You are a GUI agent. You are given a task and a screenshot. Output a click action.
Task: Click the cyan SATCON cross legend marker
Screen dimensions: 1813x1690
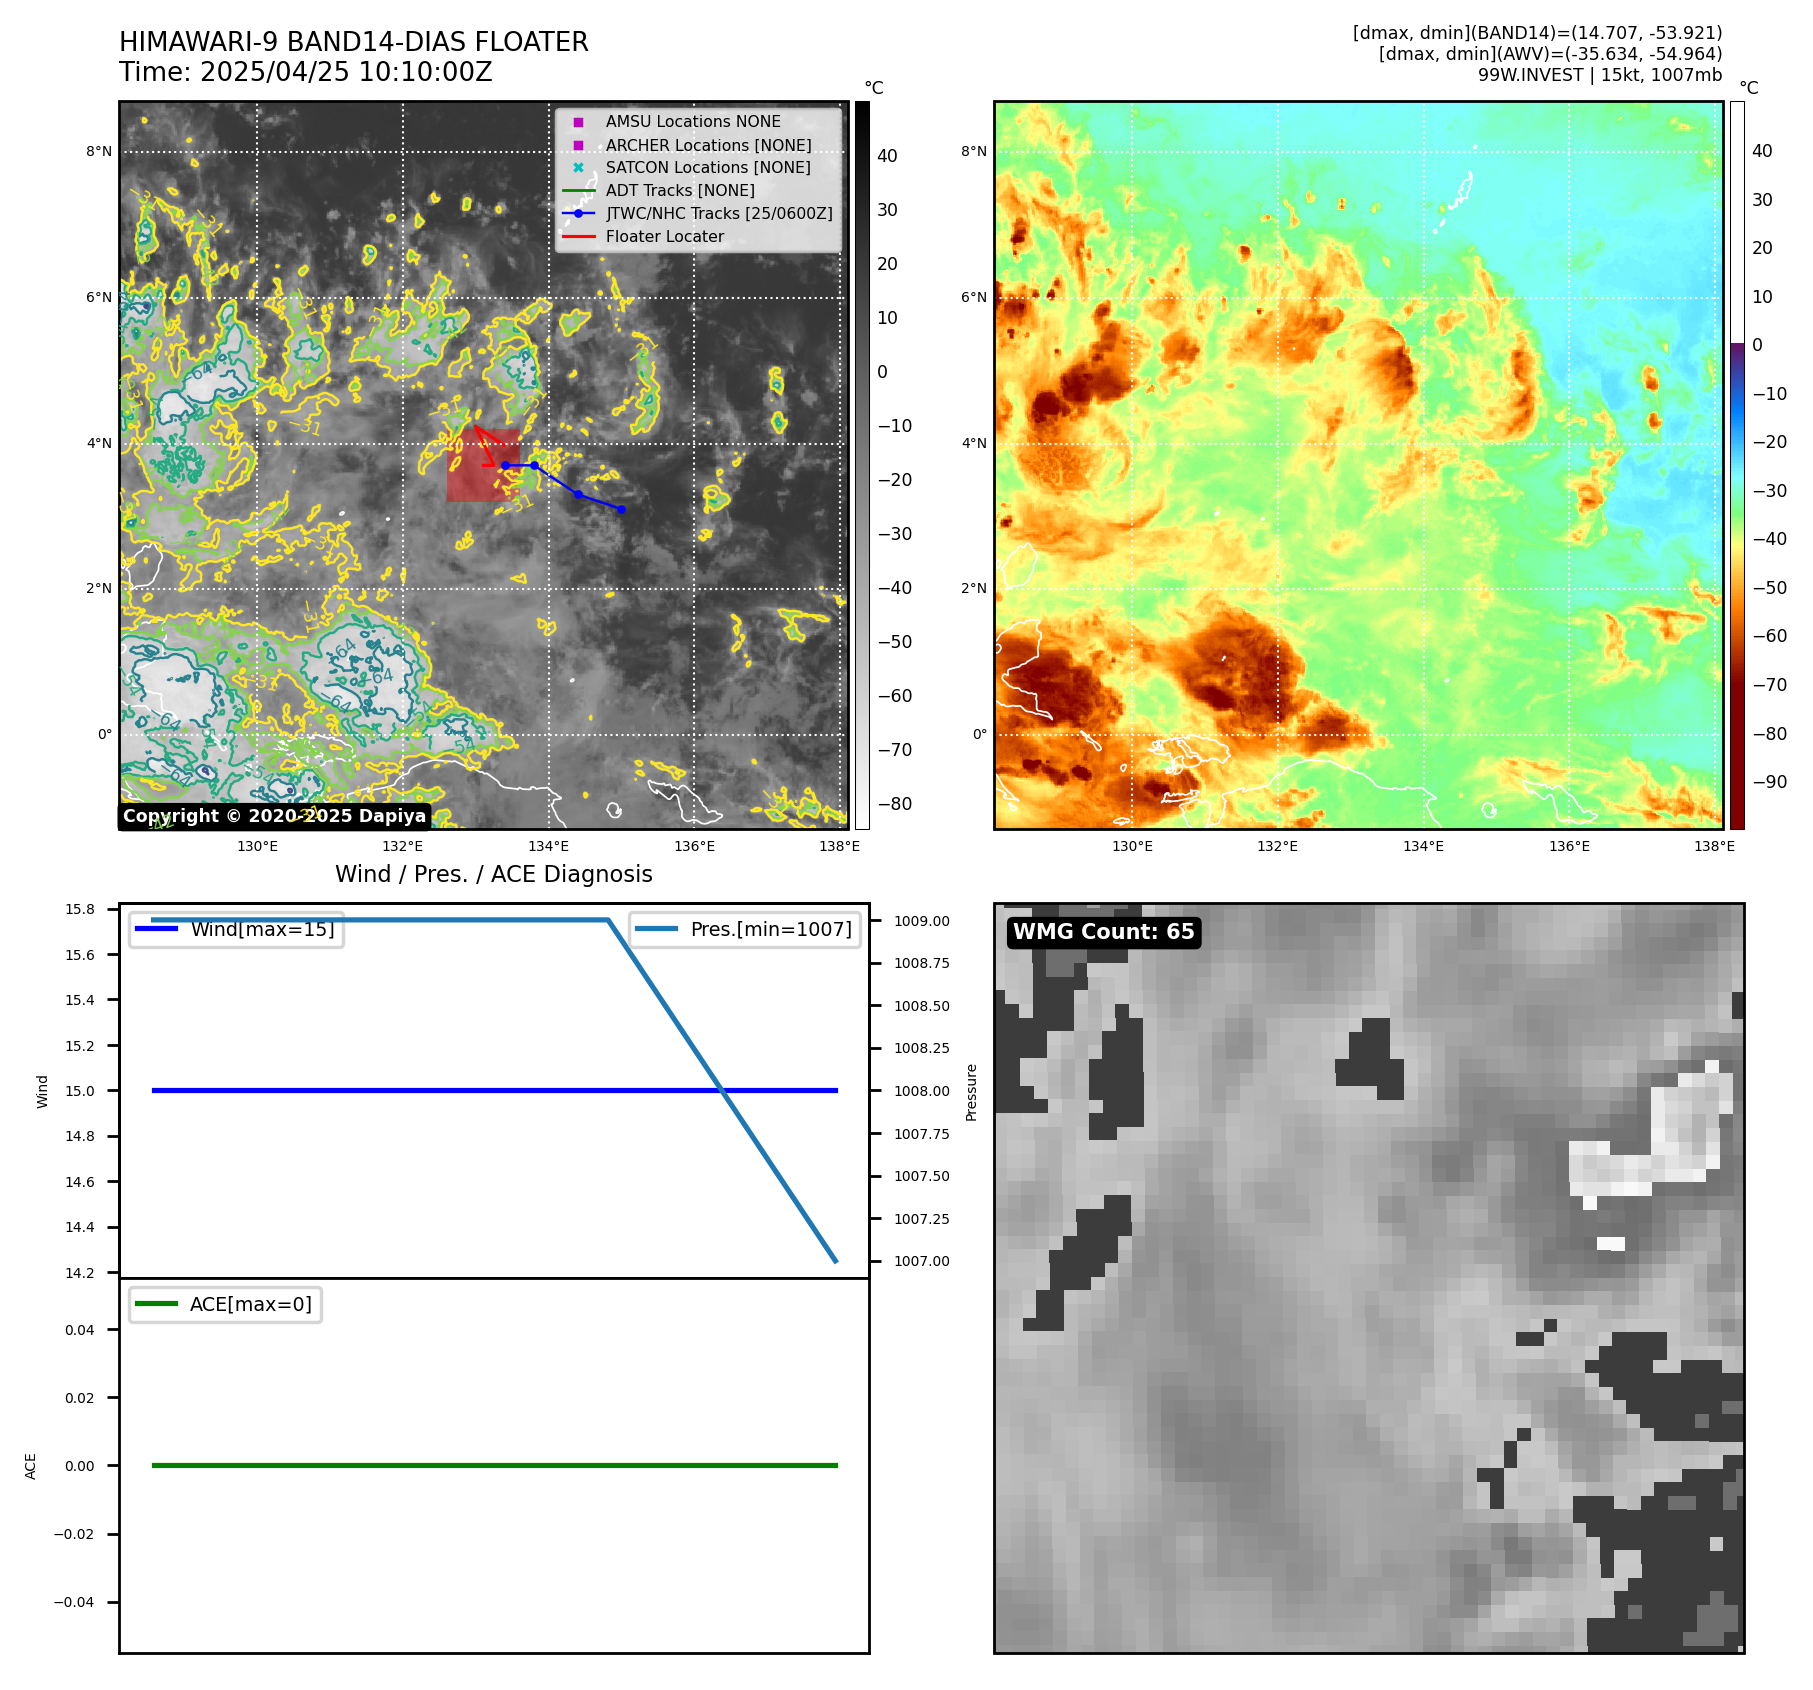(578, 168)
